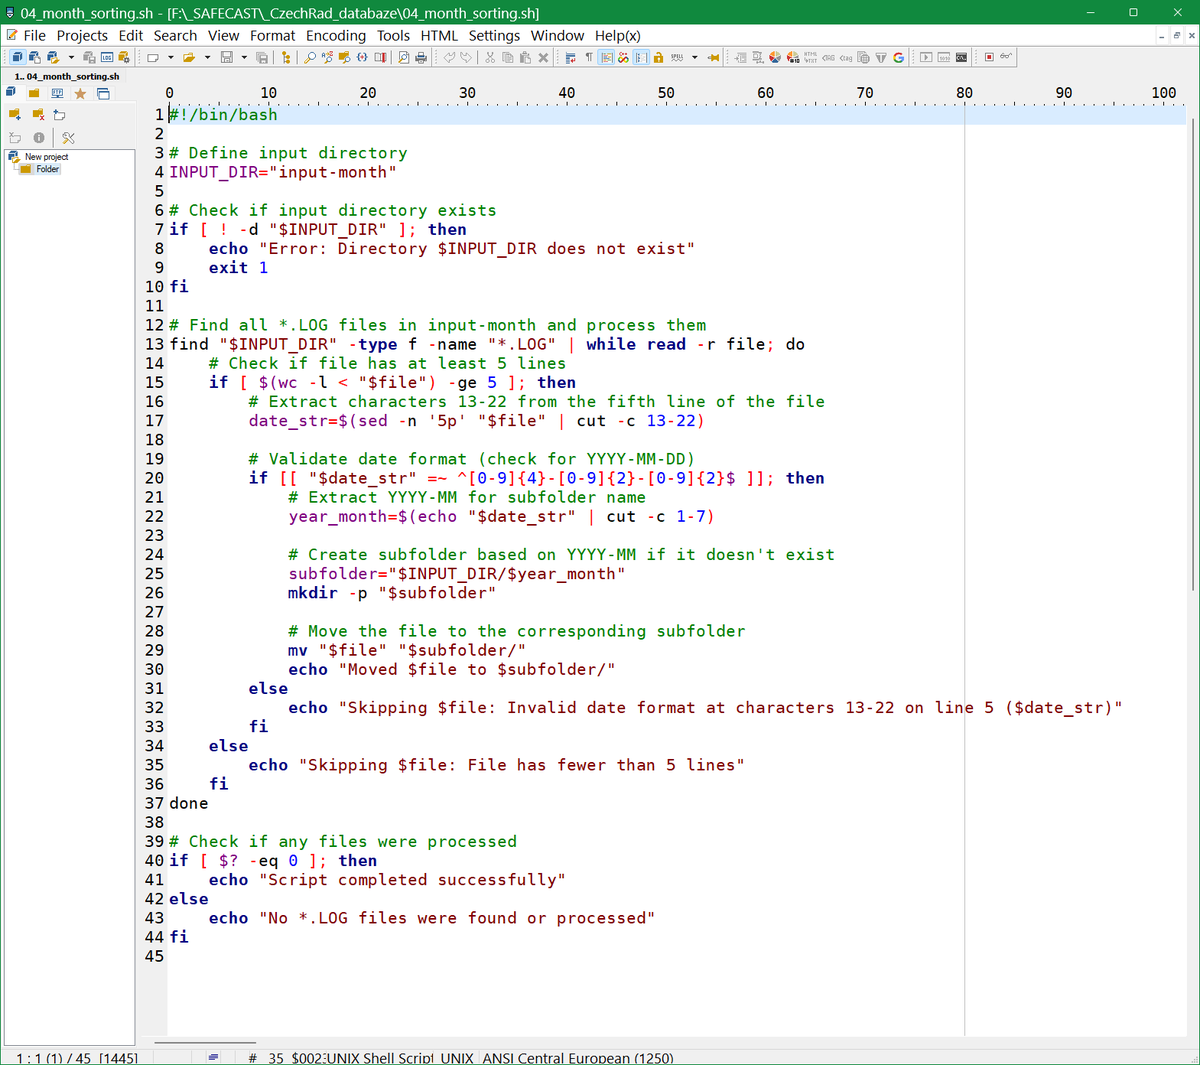The height and width of the screenshot is (1065, 1200).
Task: Open the Settings menu
Action: (x=494, y=35)
